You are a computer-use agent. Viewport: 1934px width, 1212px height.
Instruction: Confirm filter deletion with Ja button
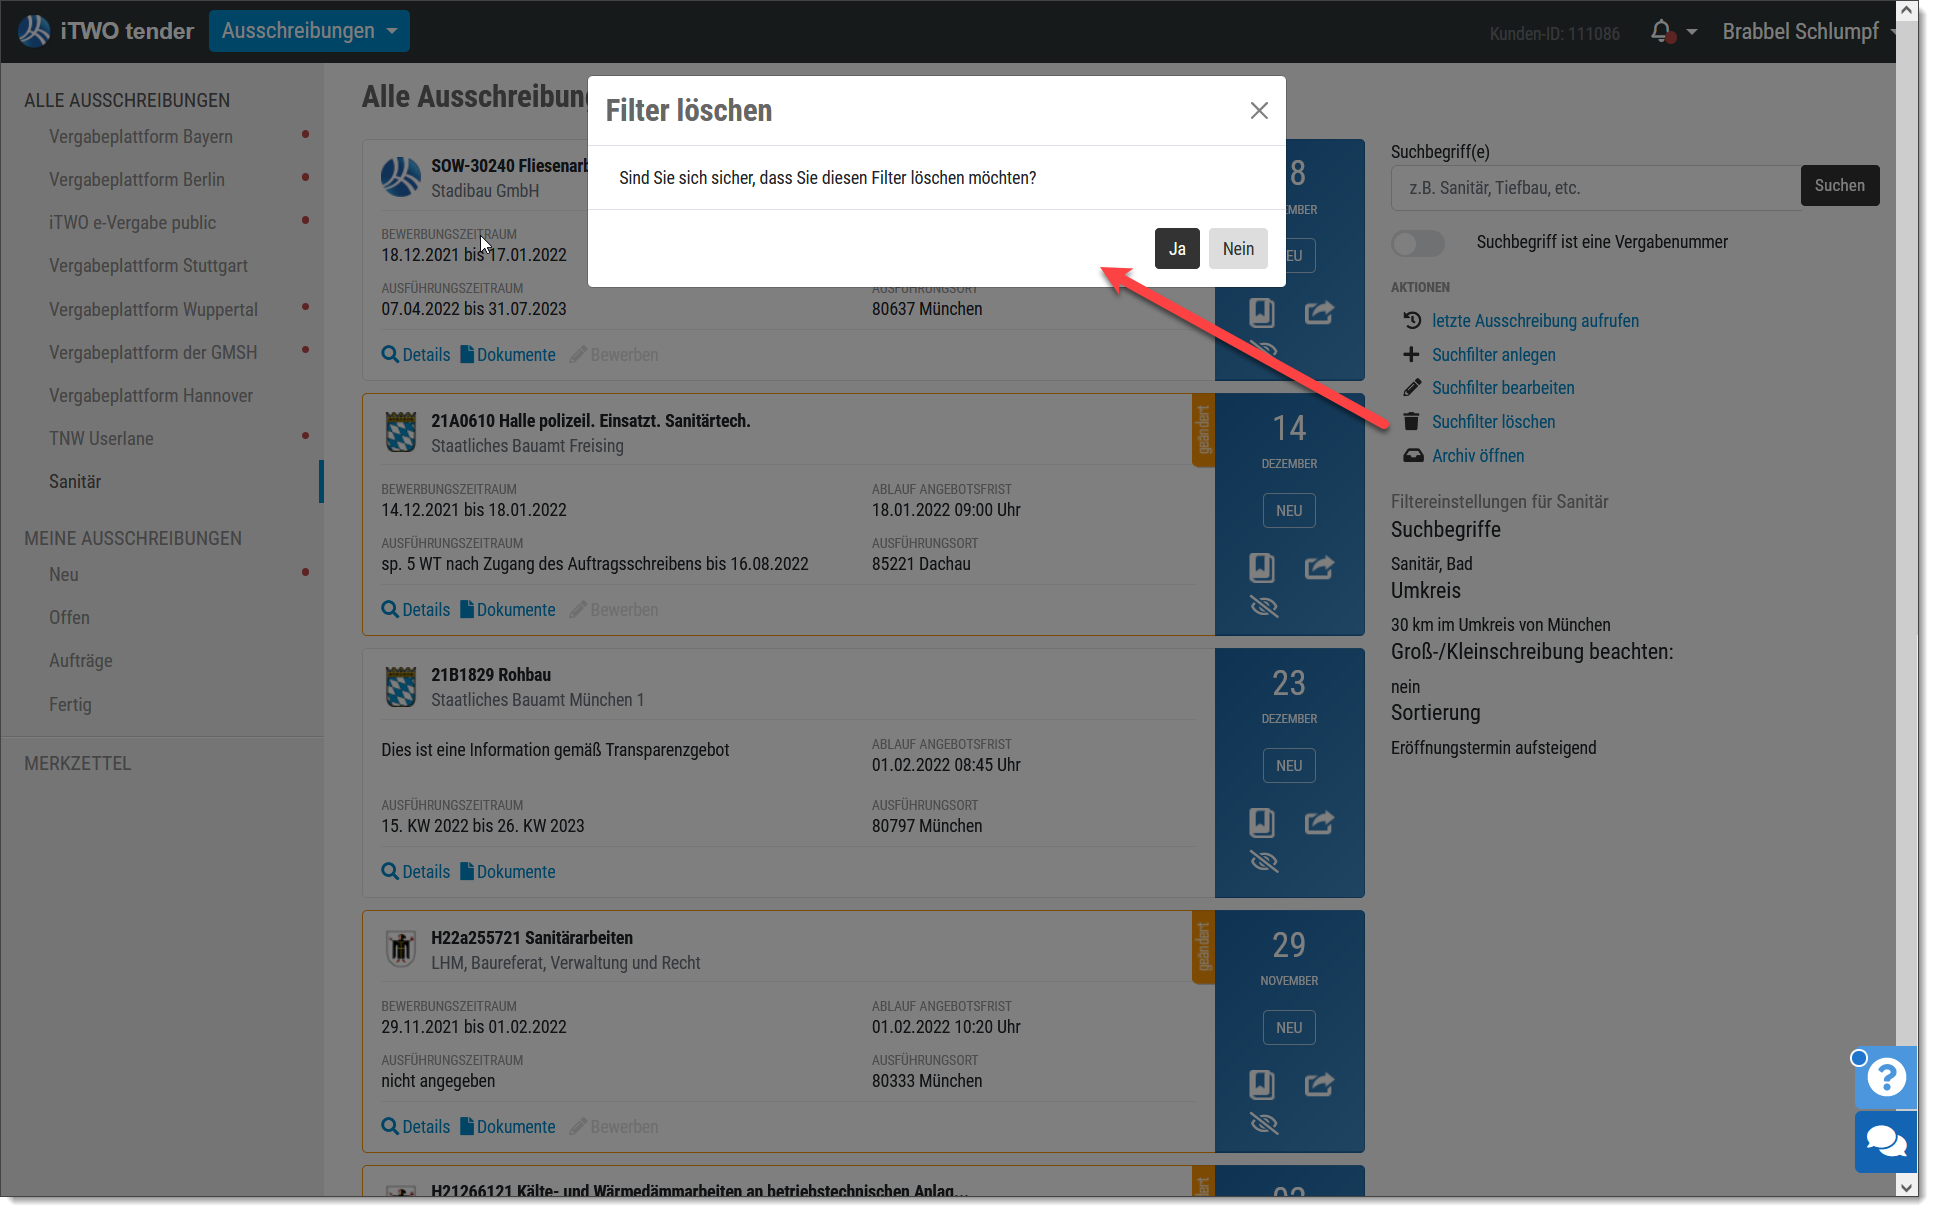[x=1177, y=249]
